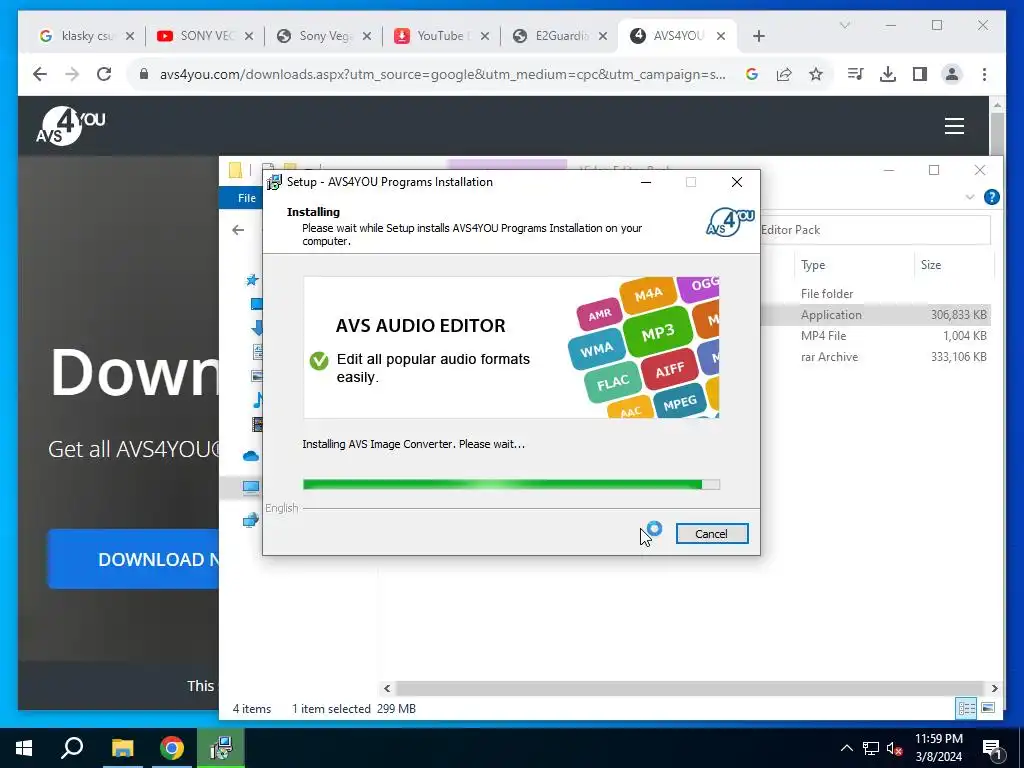
Task: Click the setup installer taskbar icon
Action: click(x=221, y=748)
